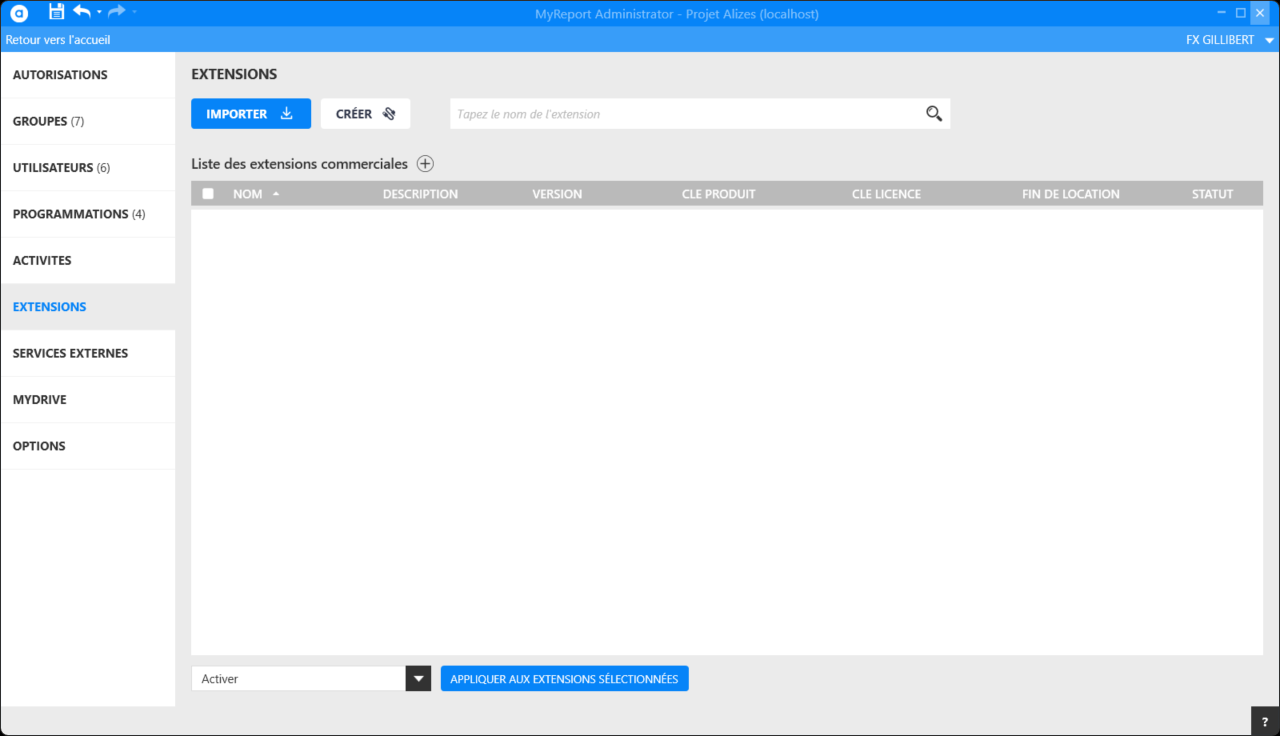
Task: Click the extension name search field
Action: coord(685,114)
